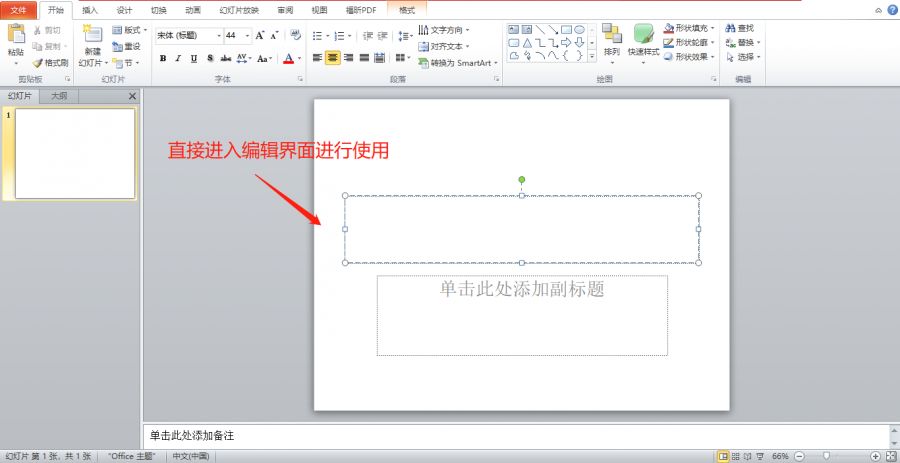This screenshot has height=463, width=900.
Task: Select the triangle shape in gallery
Action: click(x=527, y=43)
